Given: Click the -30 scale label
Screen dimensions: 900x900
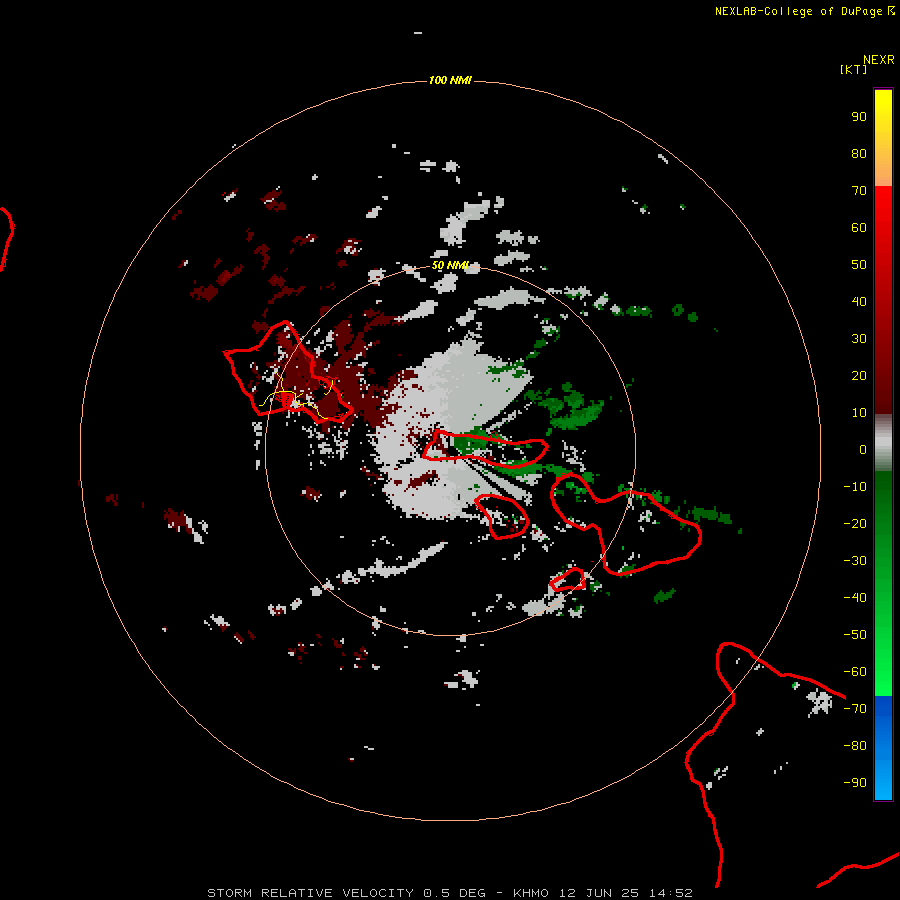Looking at the screenshot, I should [855, 561].
